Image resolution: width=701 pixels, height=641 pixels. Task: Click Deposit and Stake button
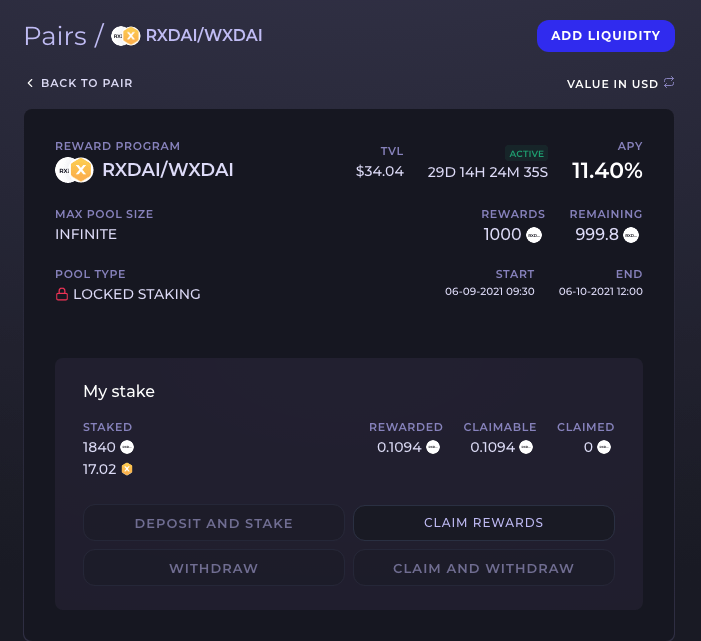coord(214,523)
